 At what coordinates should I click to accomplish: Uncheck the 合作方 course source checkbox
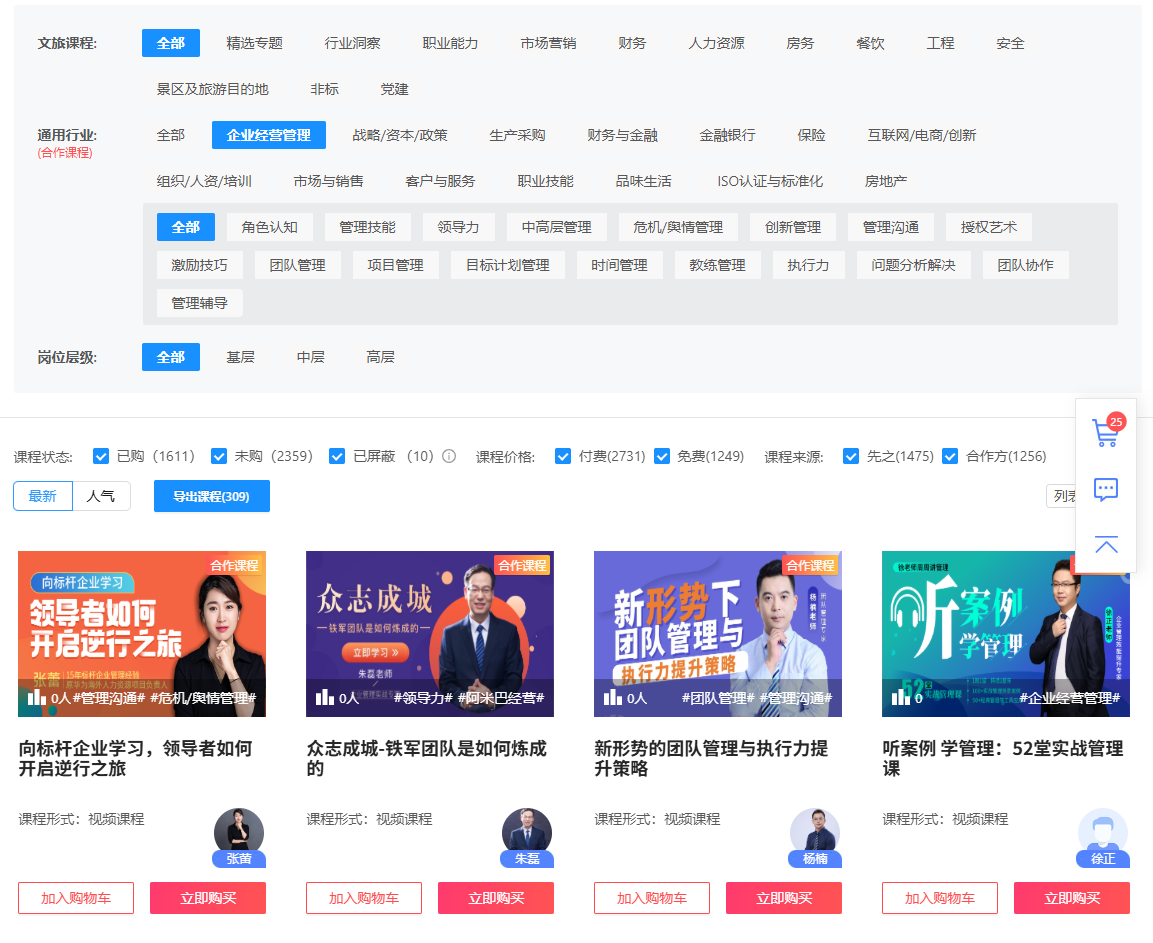[x=951, y=456]
